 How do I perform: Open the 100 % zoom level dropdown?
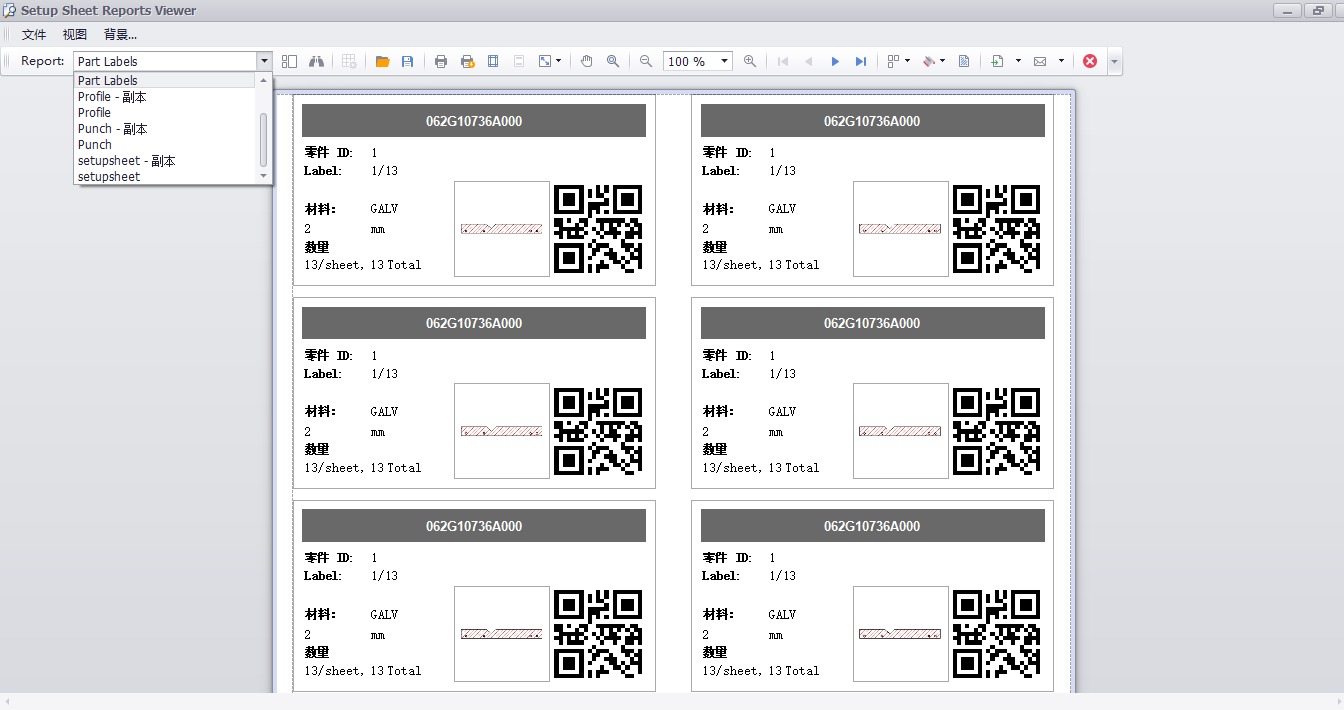725,61
